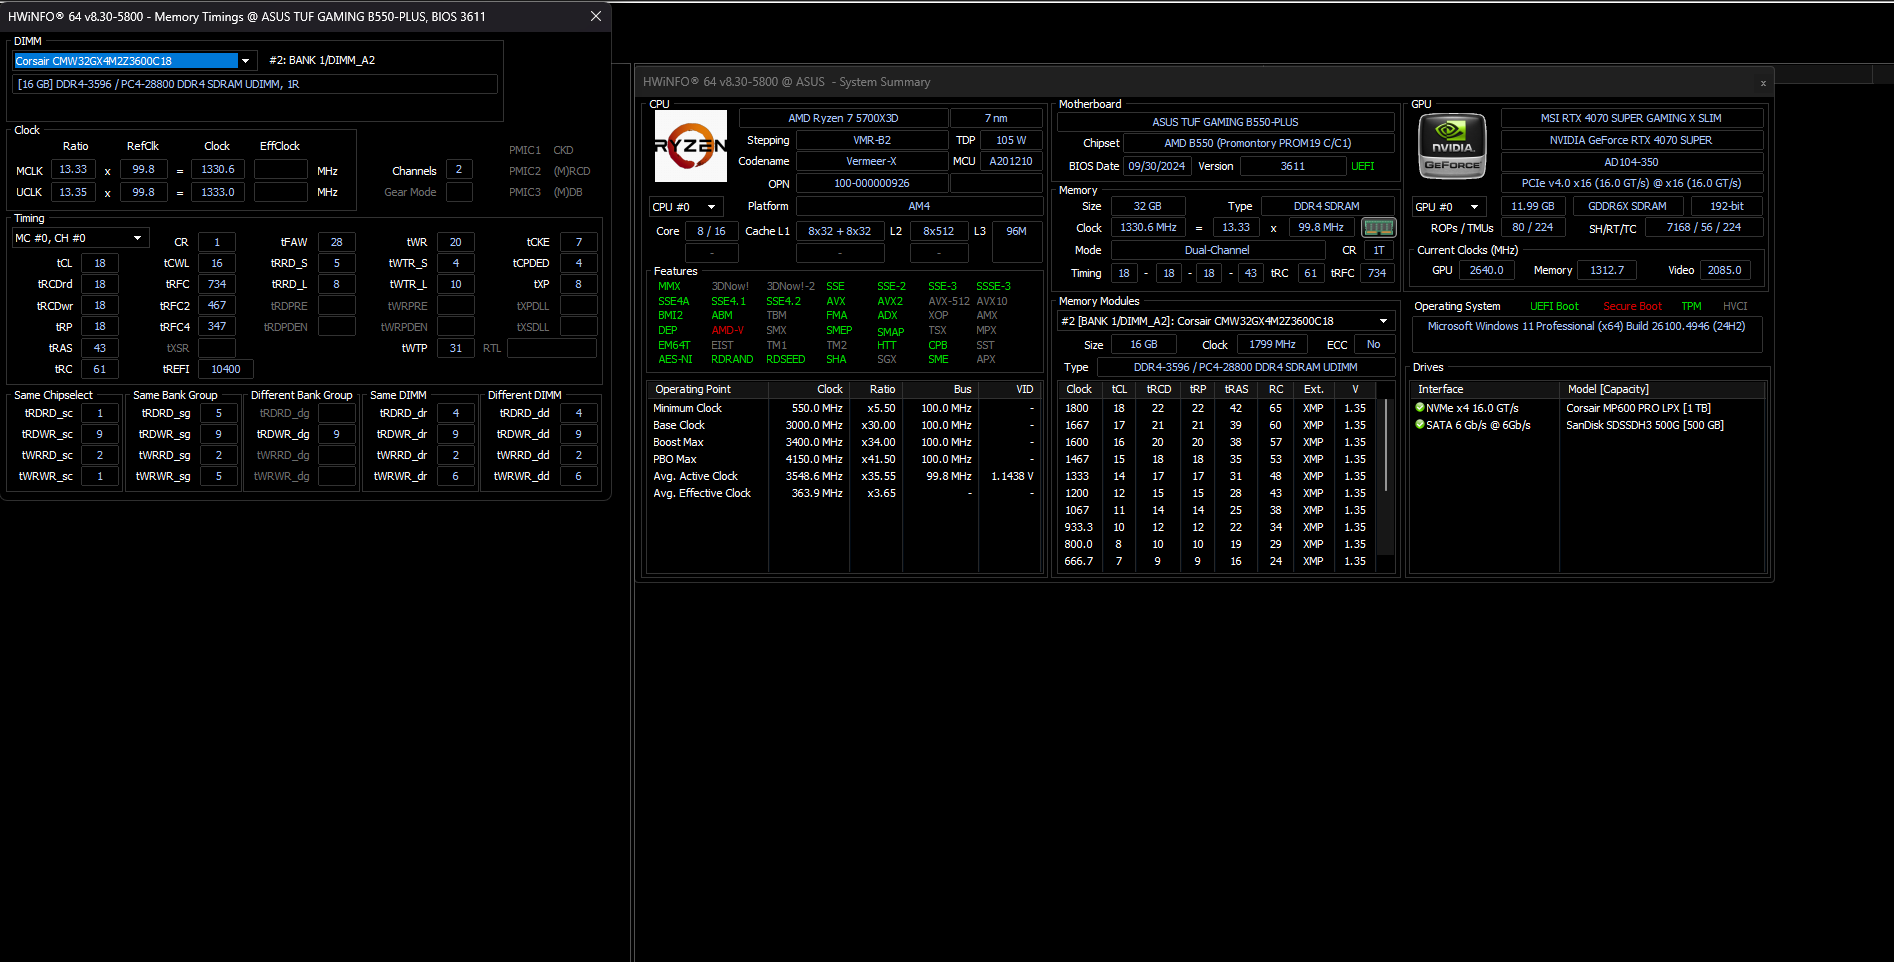The height and width of the screenshot is (962, 1894).
Task: Select the Corsair MP600 PRO LPX drive row
Action: click(x=1587, y=408)
